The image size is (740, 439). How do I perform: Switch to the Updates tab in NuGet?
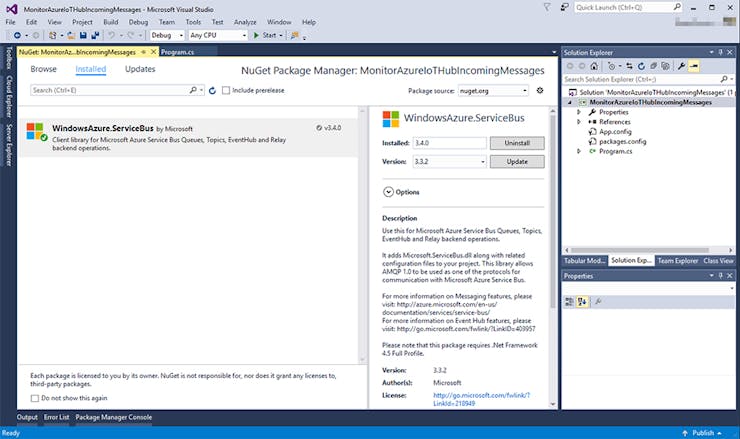(140, 69)
